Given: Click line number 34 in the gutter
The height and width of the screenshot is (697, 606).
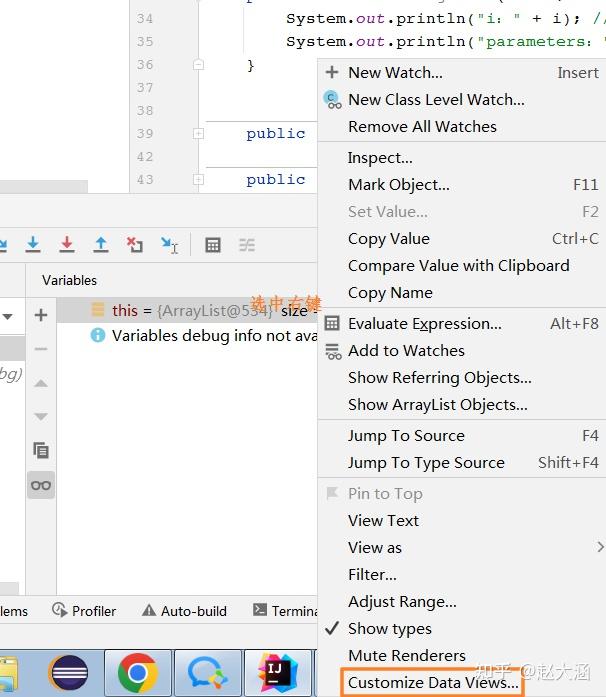Looking at the screenshot, I should 145,19.
